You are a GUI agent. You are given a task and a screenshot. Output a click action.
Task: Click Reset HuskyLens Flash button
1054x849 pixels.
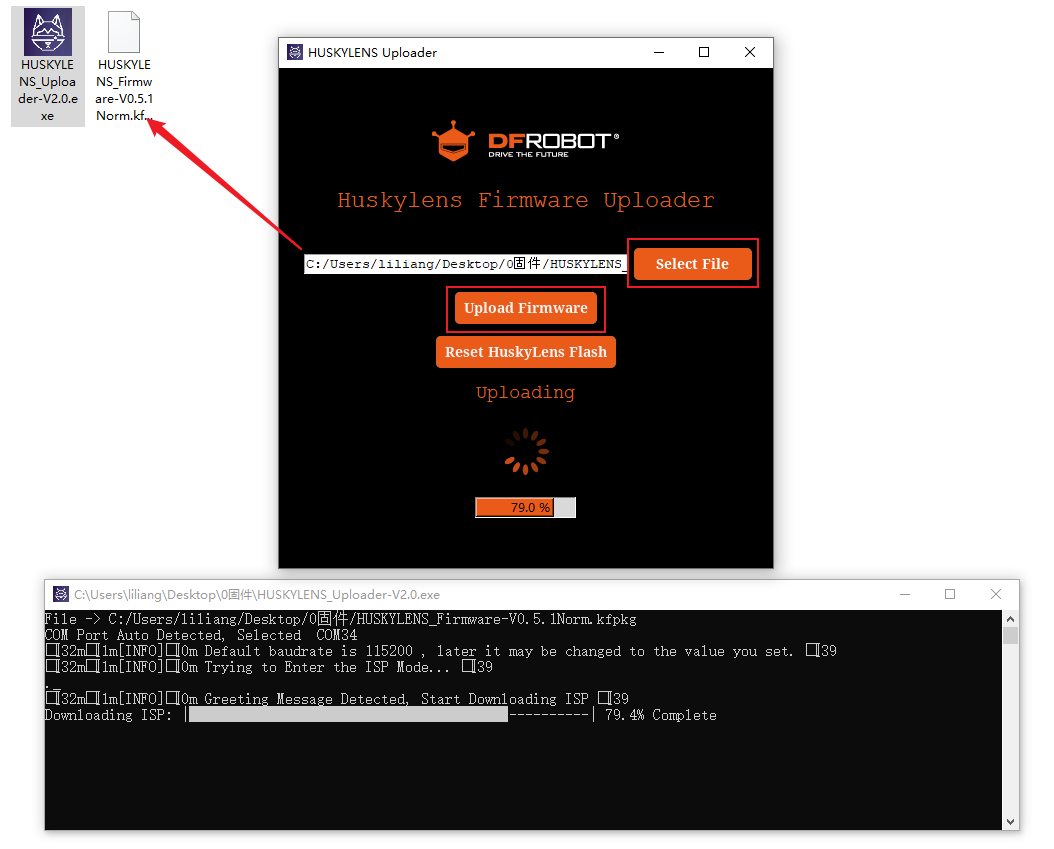tap(526, 352)
